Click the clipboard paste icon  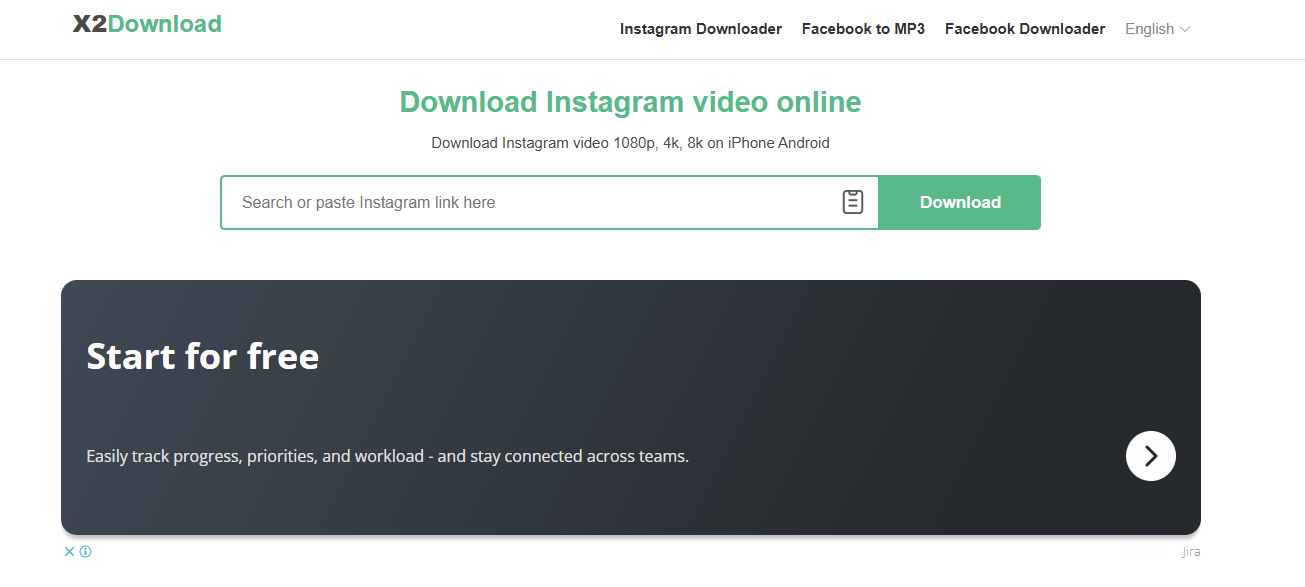point(852,202)
